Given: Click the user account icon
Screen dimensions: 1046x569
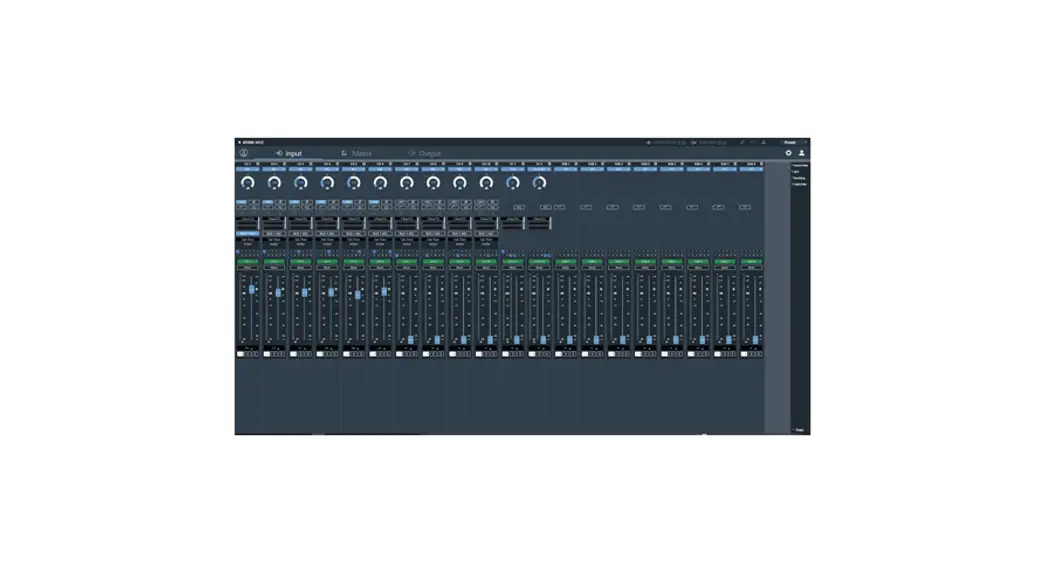Looking at the screenshot, I should pos(801,153).
